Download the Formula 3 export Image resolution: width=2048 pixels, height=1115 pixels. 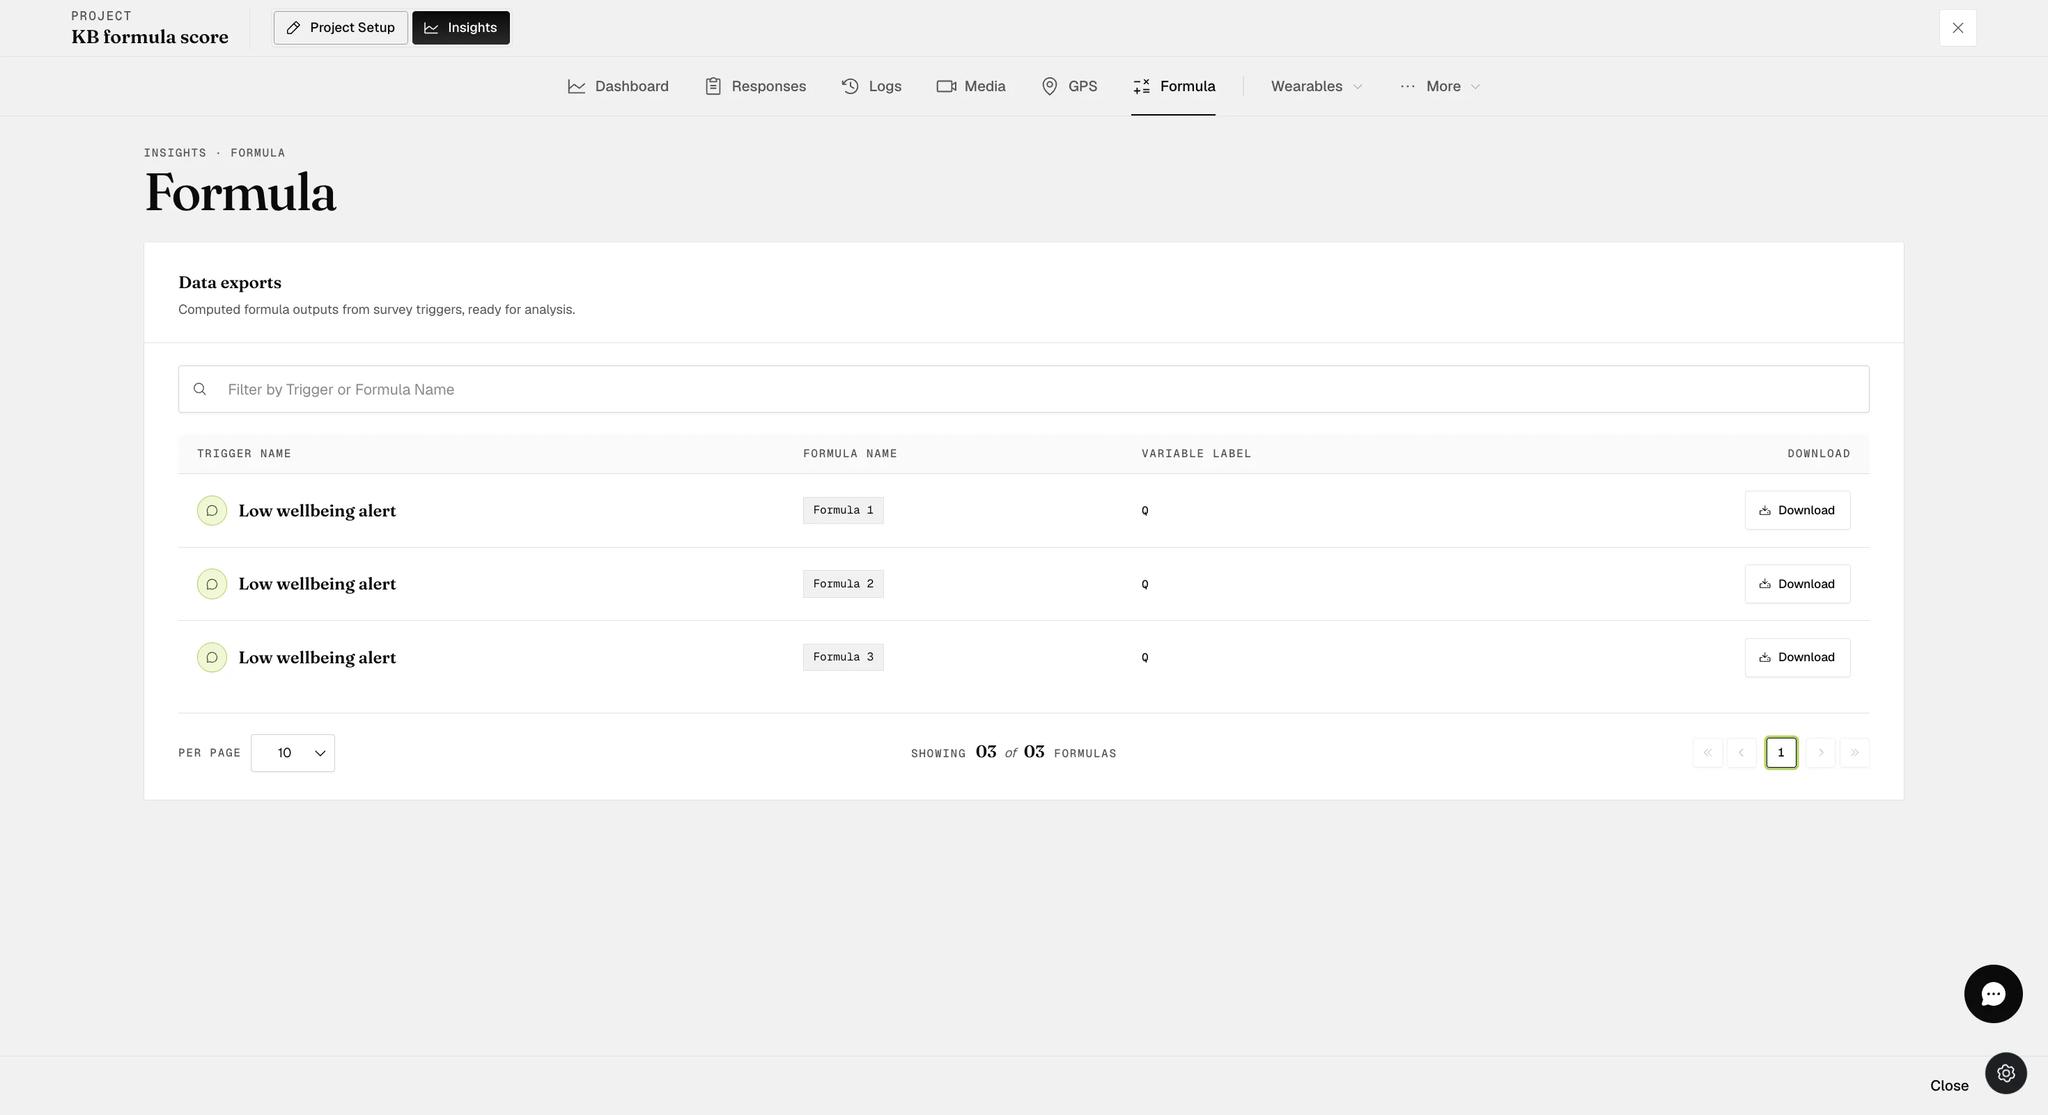1797,657
